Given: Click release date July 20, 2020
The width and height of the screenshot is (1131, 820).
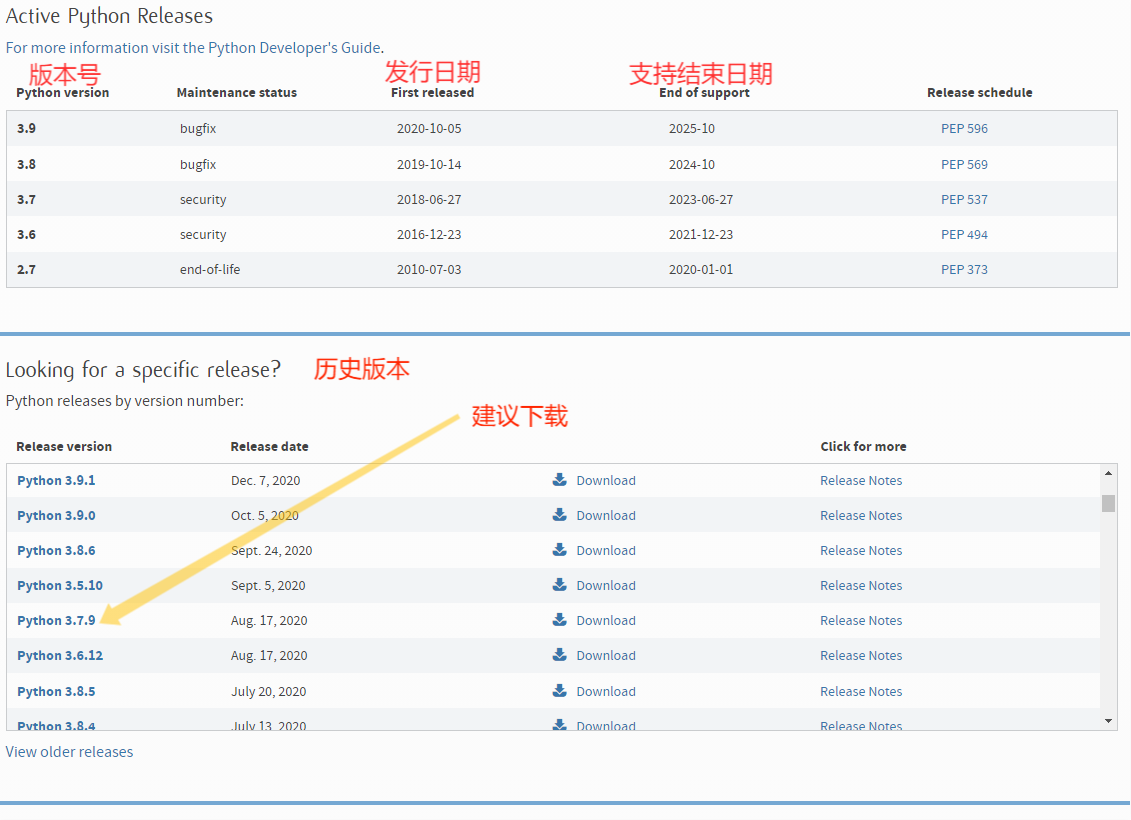Looking at the screenshot, I should [268, 692].
